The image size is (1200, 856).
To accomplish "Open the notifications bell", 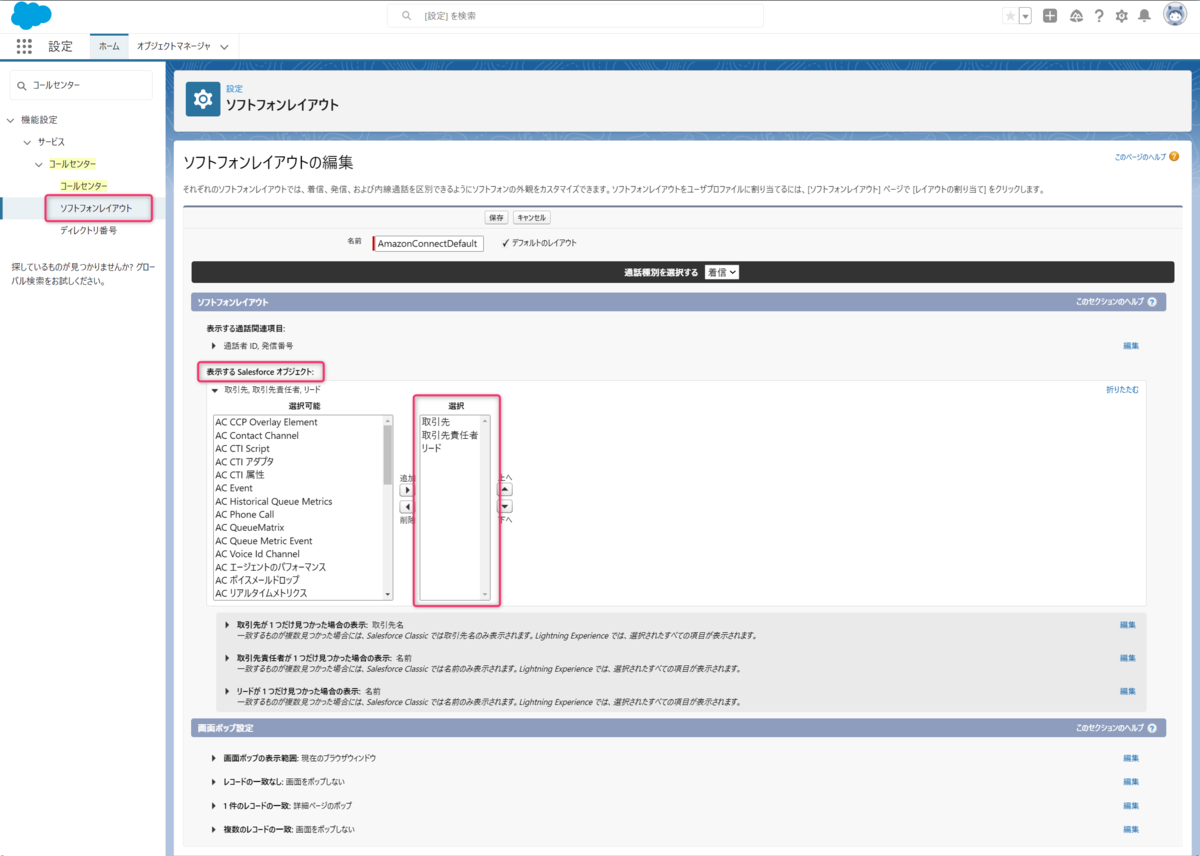I will click(x=1144, y=16).
